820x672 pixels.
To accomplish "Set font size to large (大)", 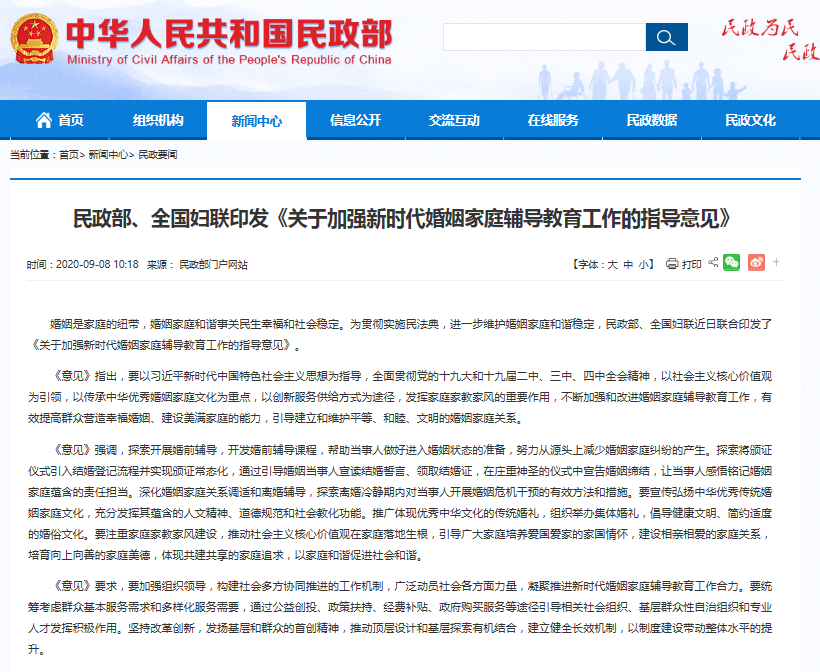I will coord(613,265).
